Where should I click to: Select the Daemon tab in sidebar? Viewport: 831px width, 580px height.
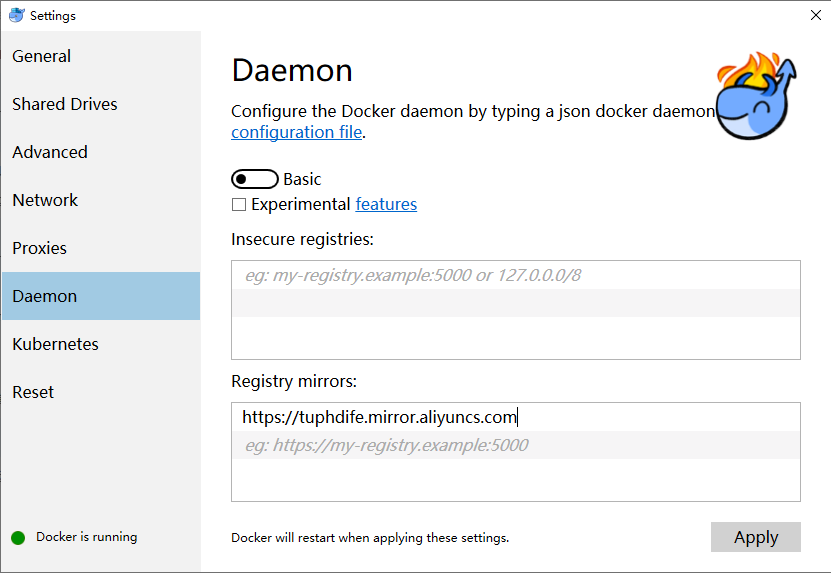click(45, 296)
